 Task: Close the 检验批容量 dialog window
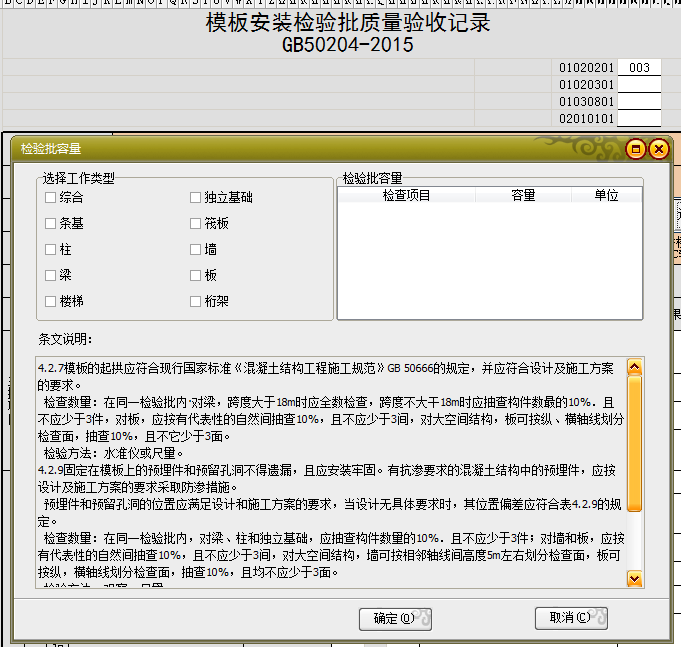657,149
